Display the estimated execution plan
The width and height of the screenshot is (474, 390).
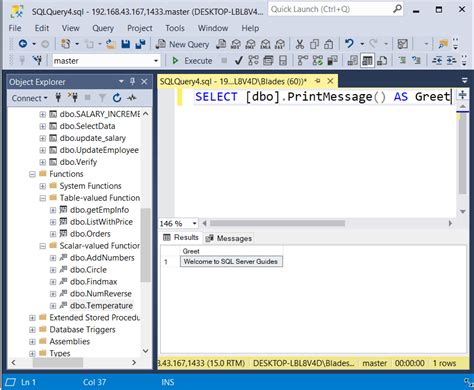pos(253,61)
